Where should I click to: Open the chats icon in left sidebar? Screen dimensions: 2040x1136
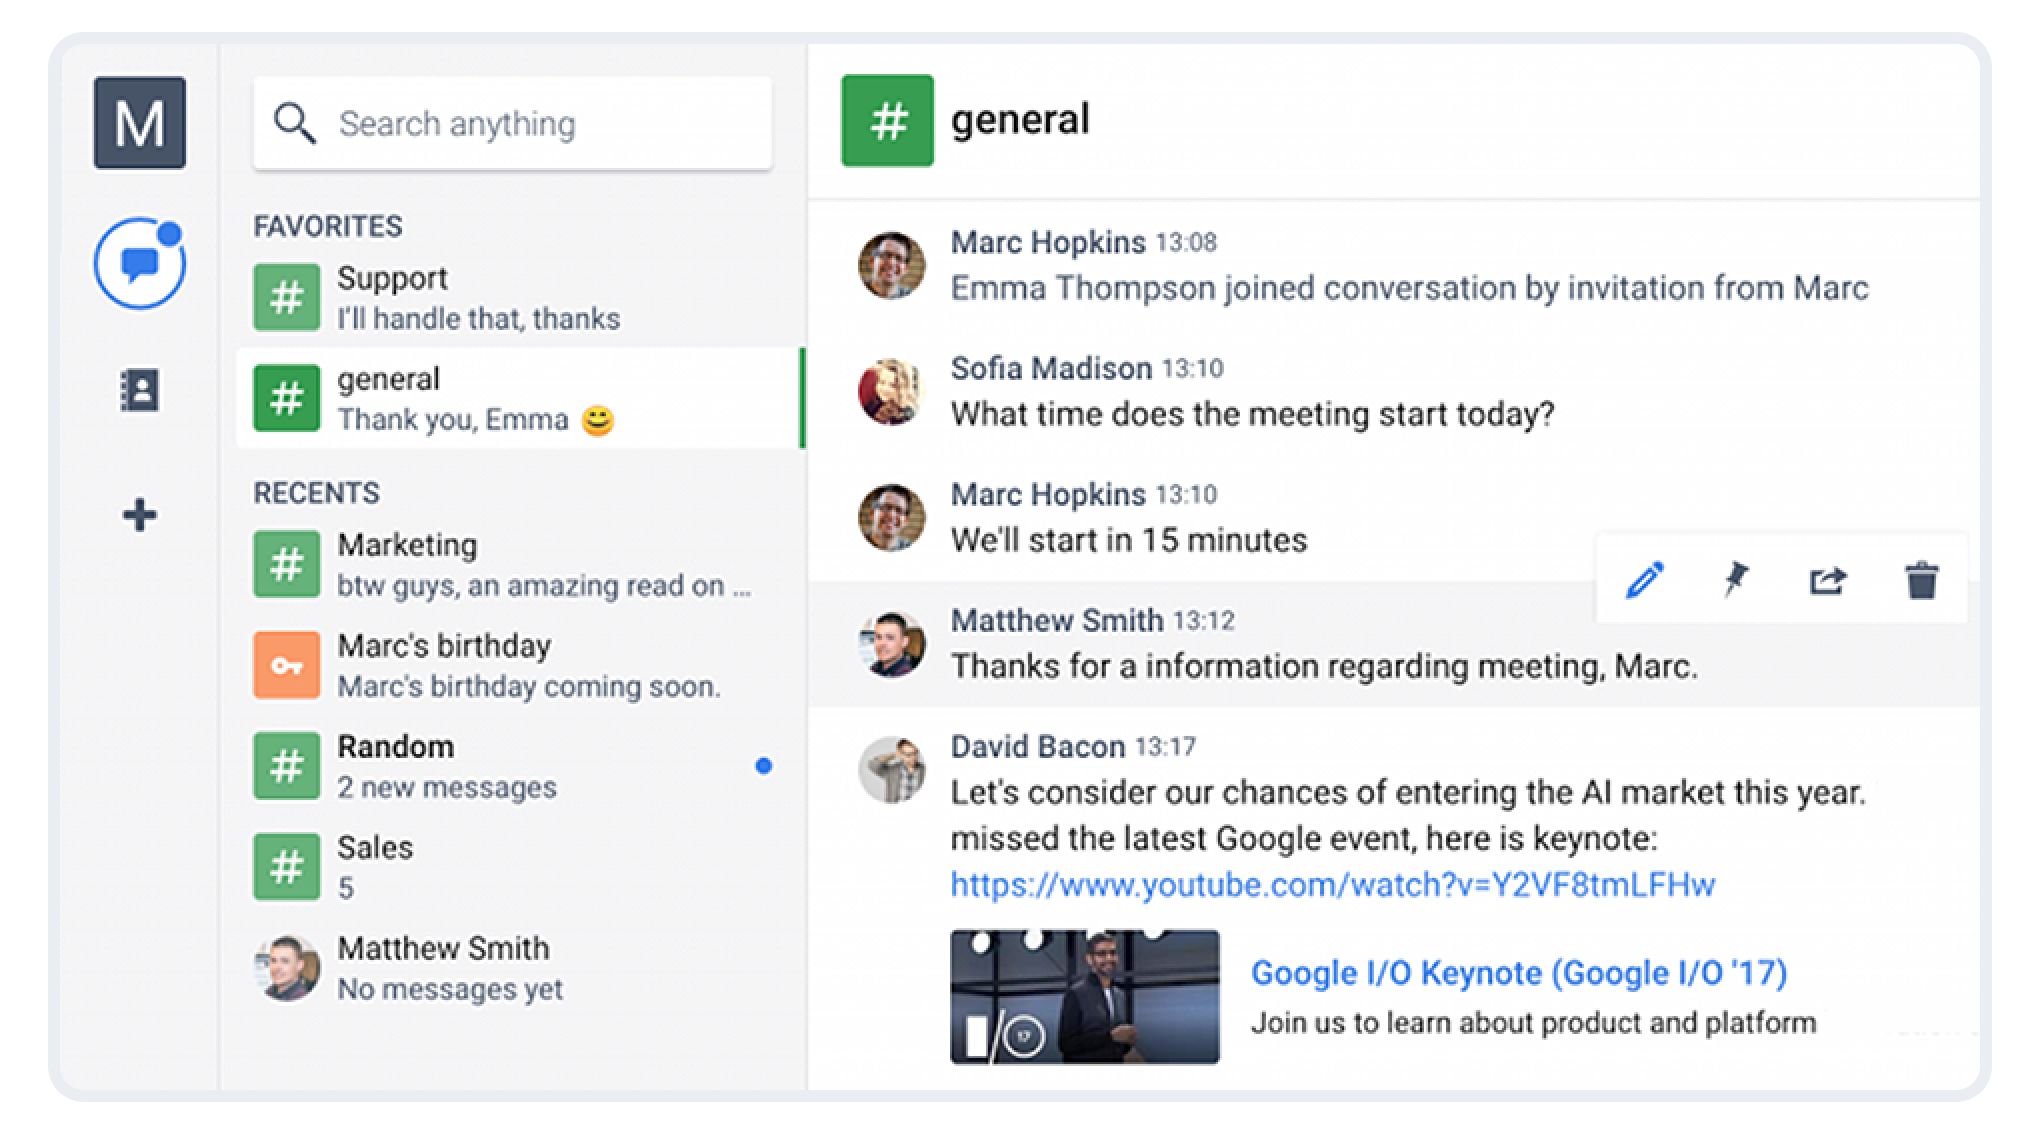139,264
